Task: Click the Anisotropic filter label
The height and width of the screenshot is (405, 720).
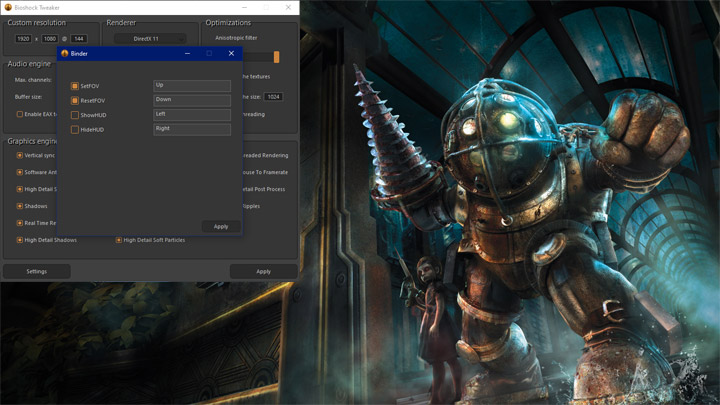Action: pyautogui.click(x=236, y=38)
